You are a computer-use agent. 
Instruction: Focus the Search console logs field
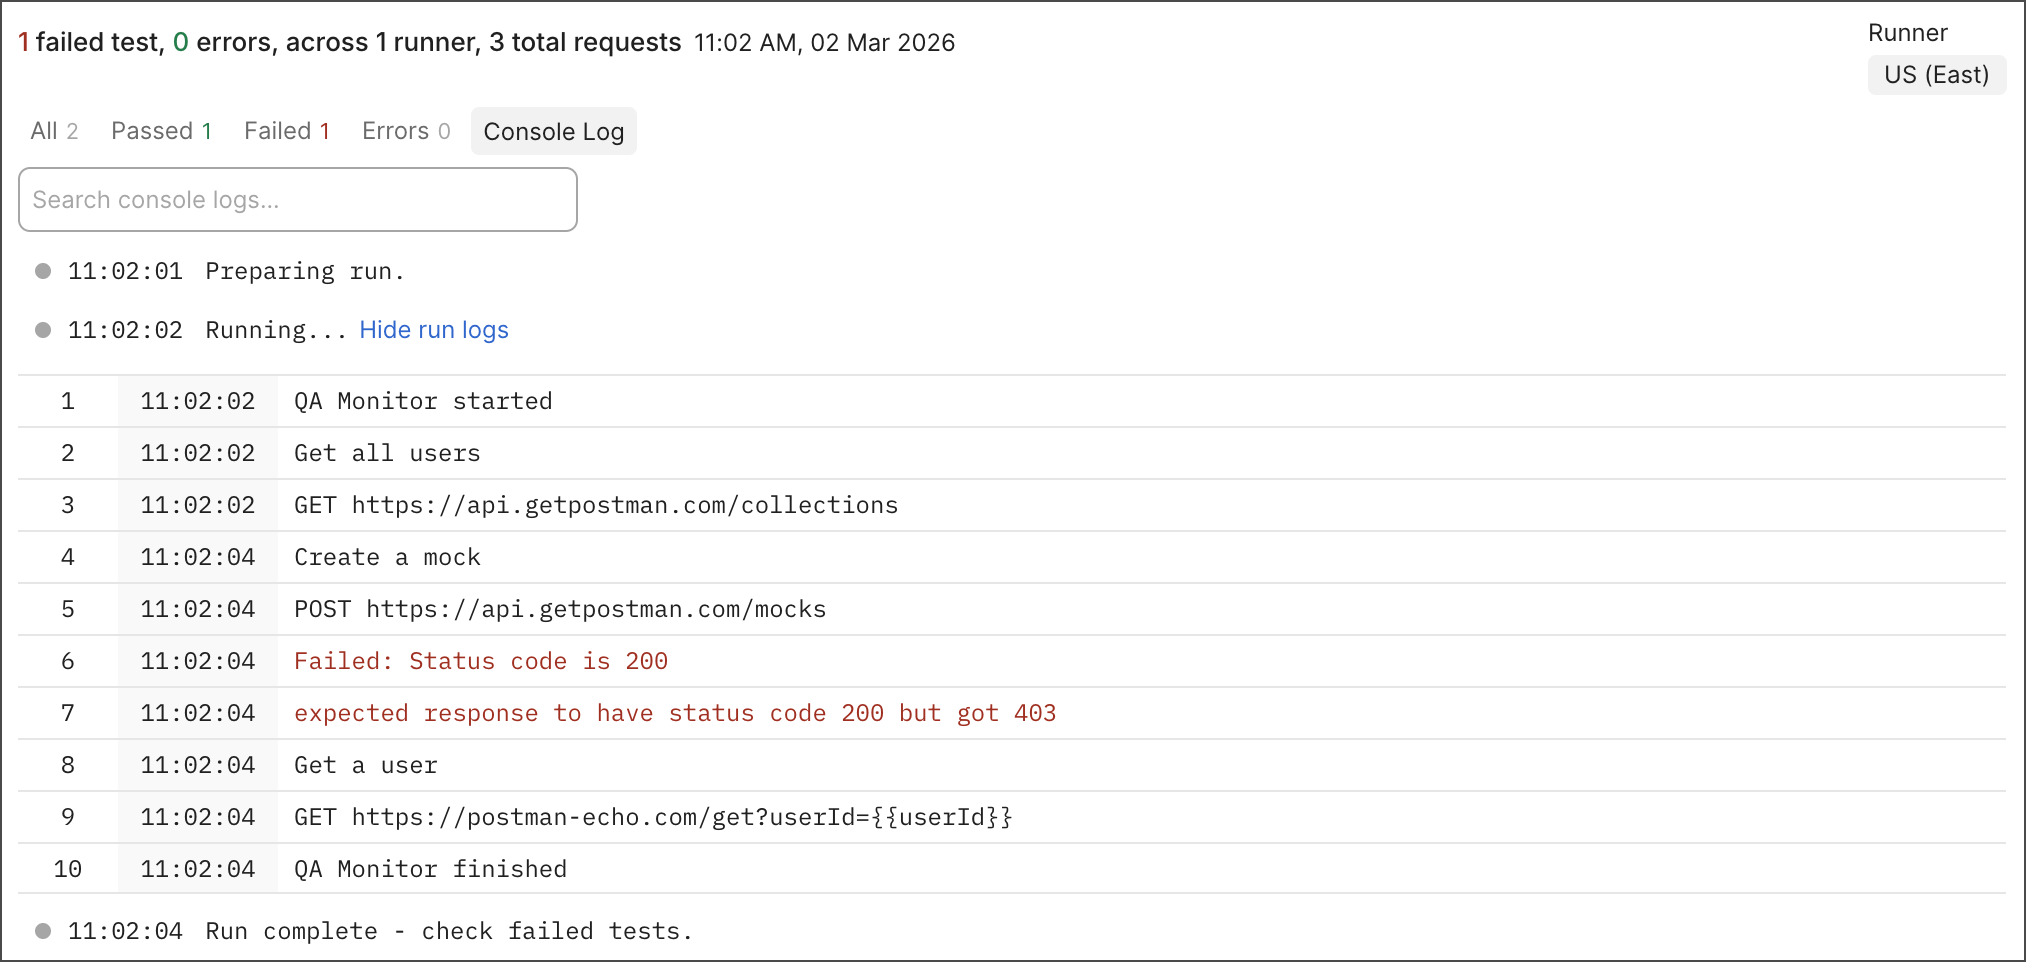point(297,200)
